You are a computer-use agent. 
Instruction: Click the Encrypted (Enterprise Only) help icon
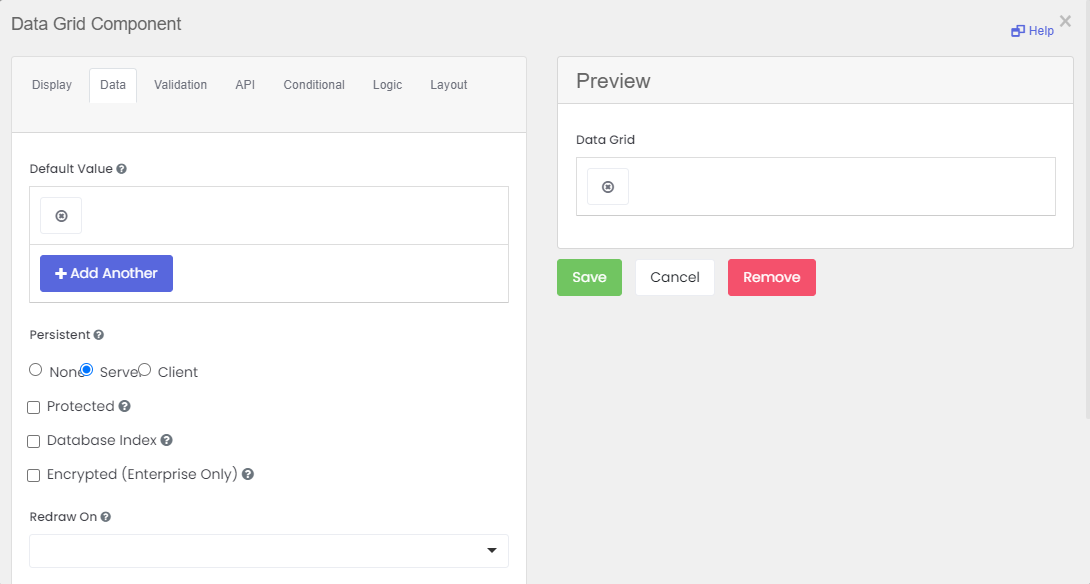pos(248,474)
